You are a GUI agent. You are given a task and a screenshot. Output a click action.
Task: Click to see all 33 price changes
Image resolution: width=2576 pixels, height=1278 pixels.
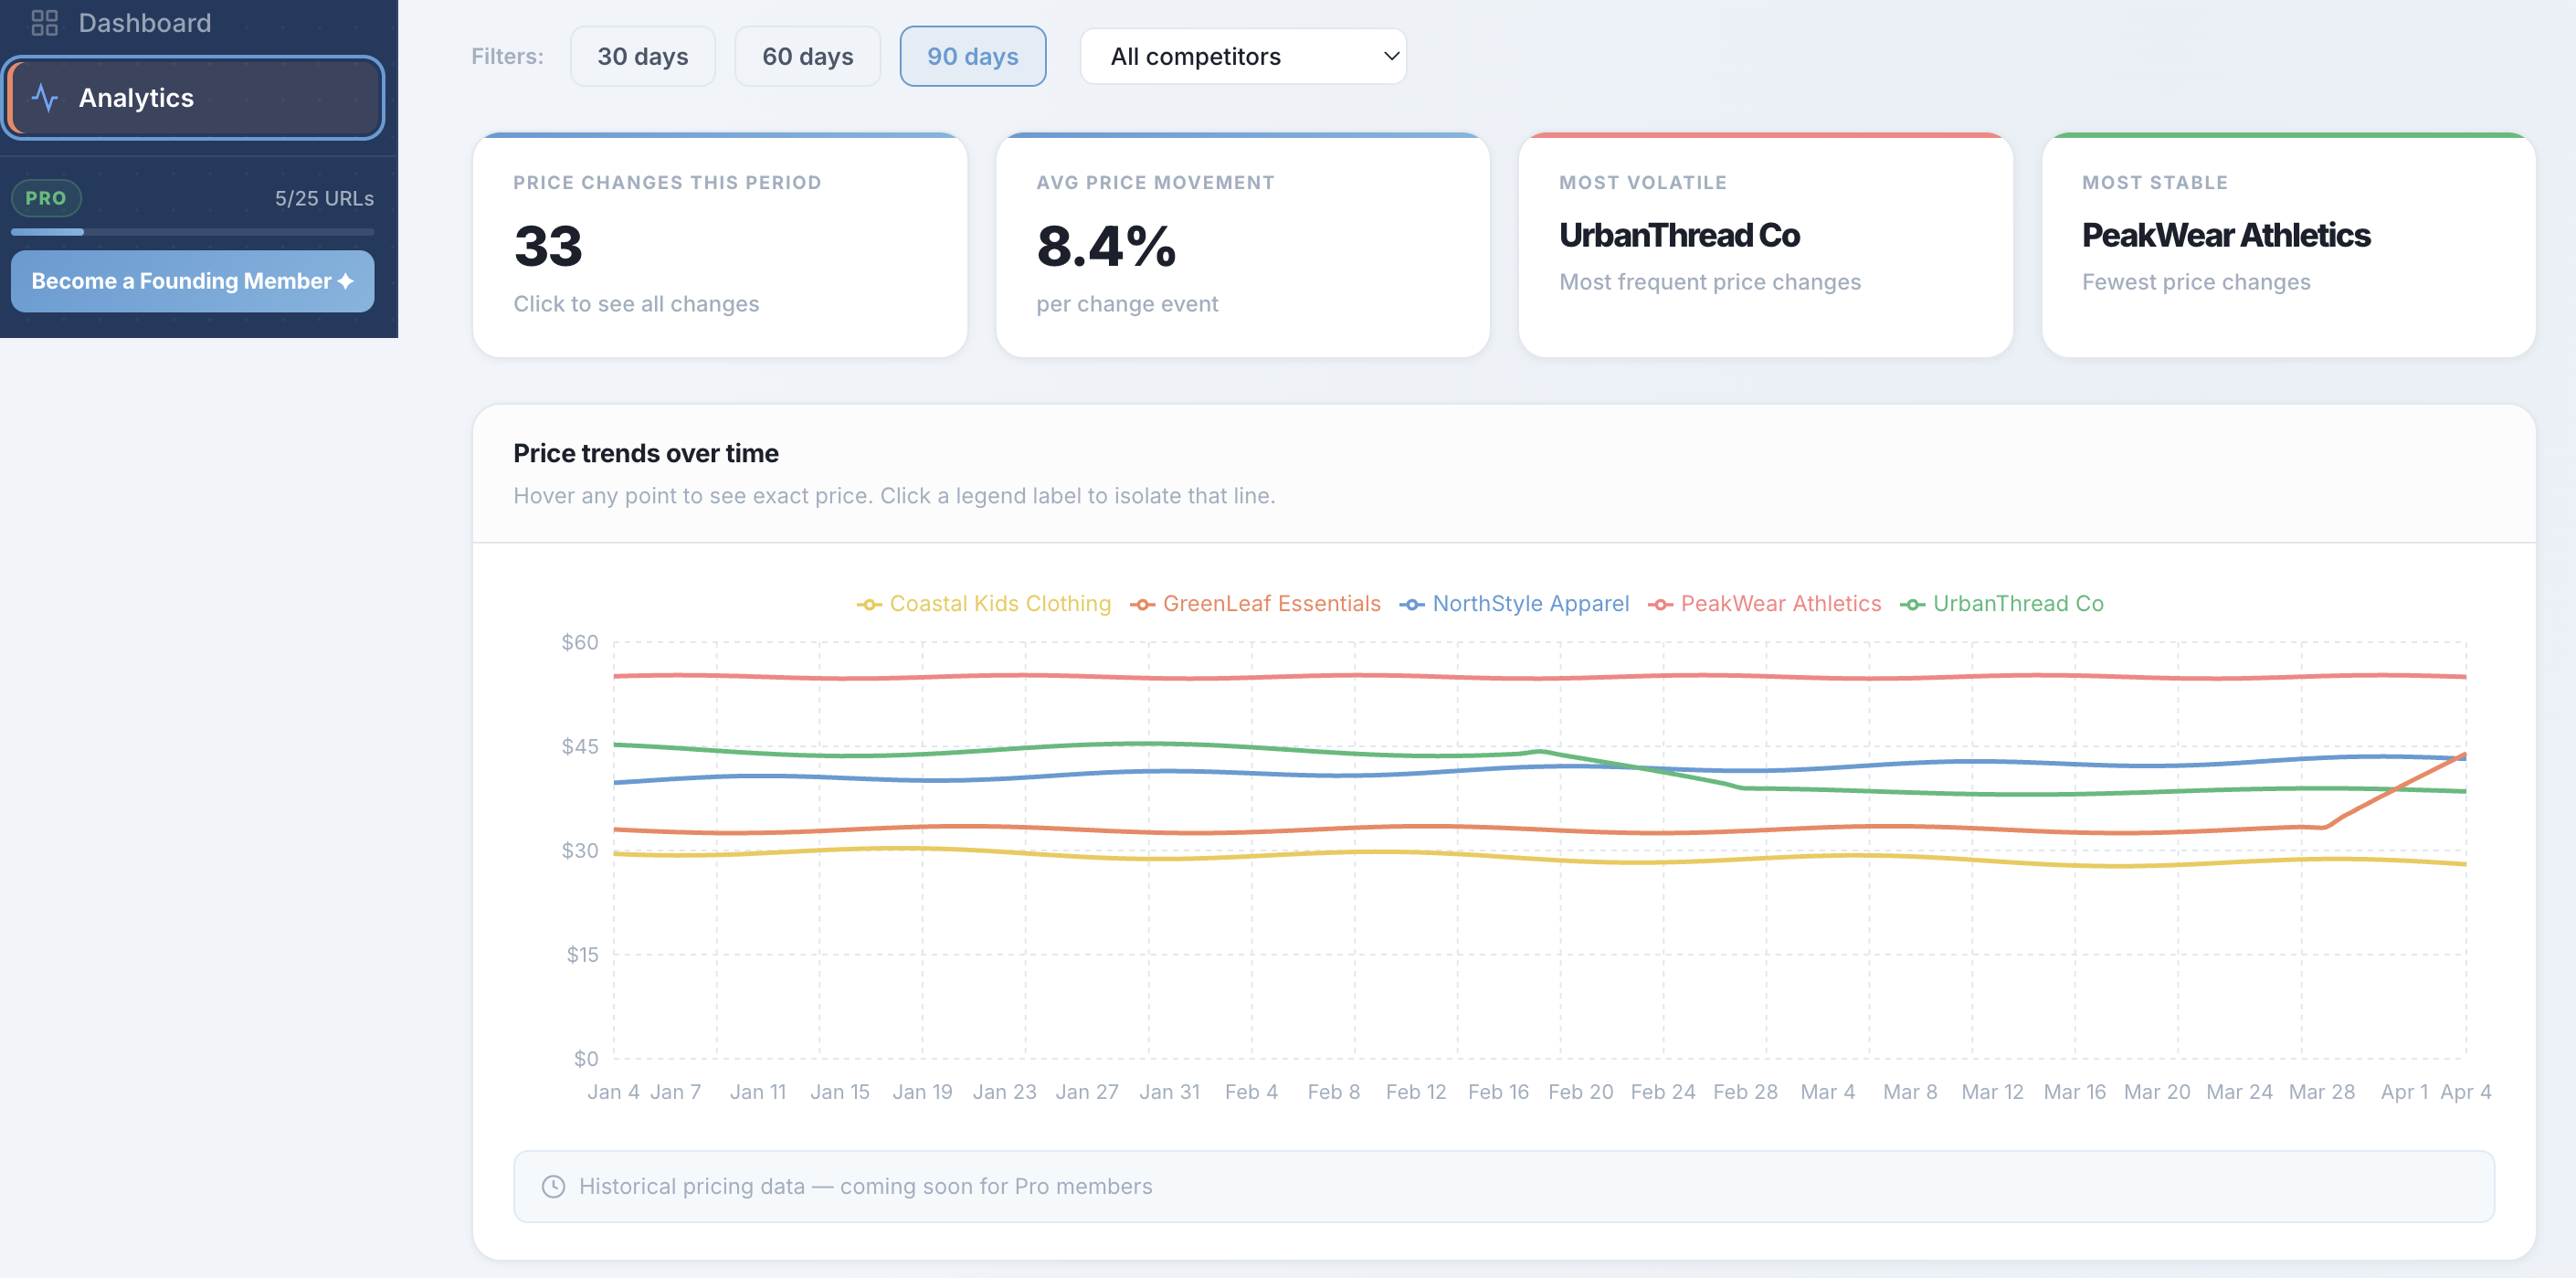pos(719,246)
